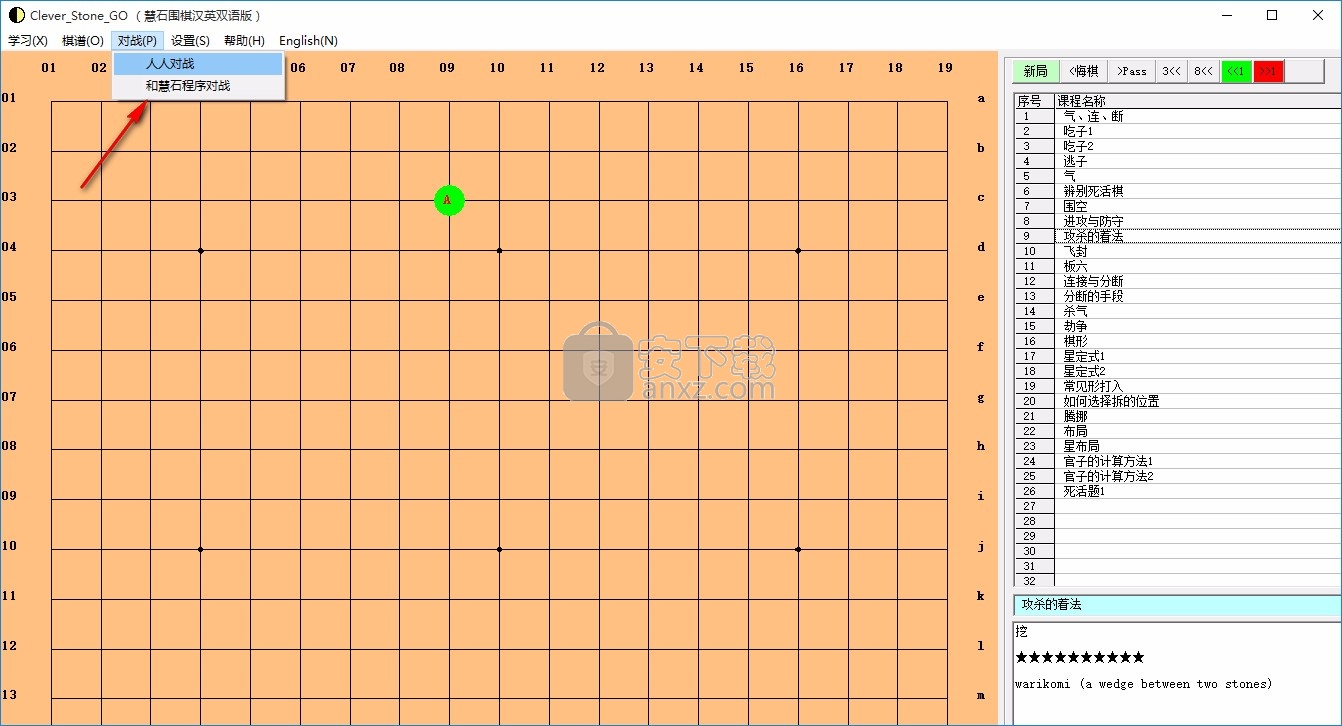Image resolution: width=1342 pixels, height=726 pixels.
Task: Select lesson 星定式2
Action: [x=1197, y=371]
